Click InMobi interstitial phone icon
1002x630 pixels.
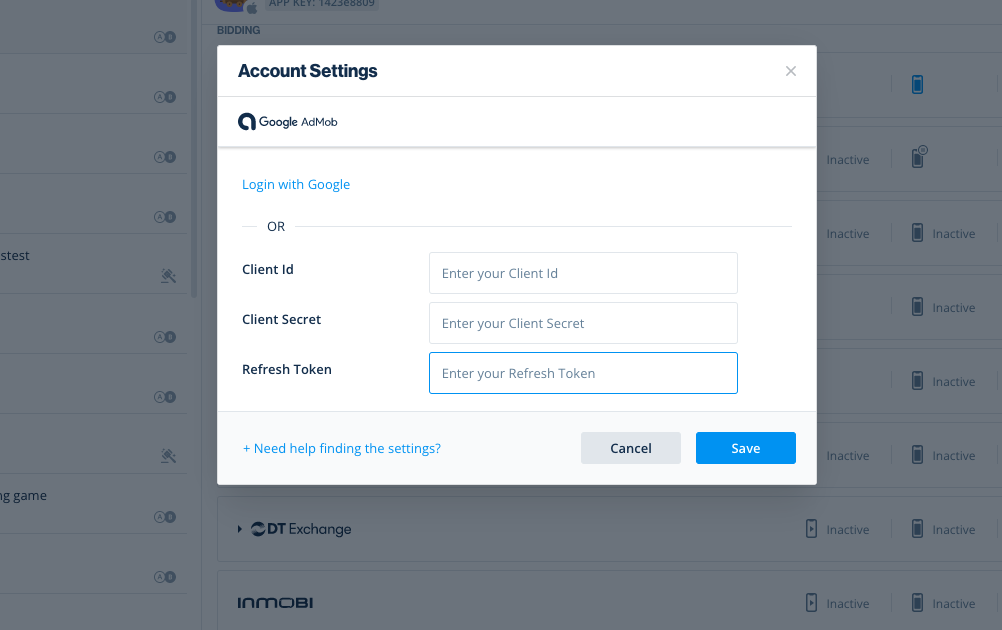click(917, 603)
